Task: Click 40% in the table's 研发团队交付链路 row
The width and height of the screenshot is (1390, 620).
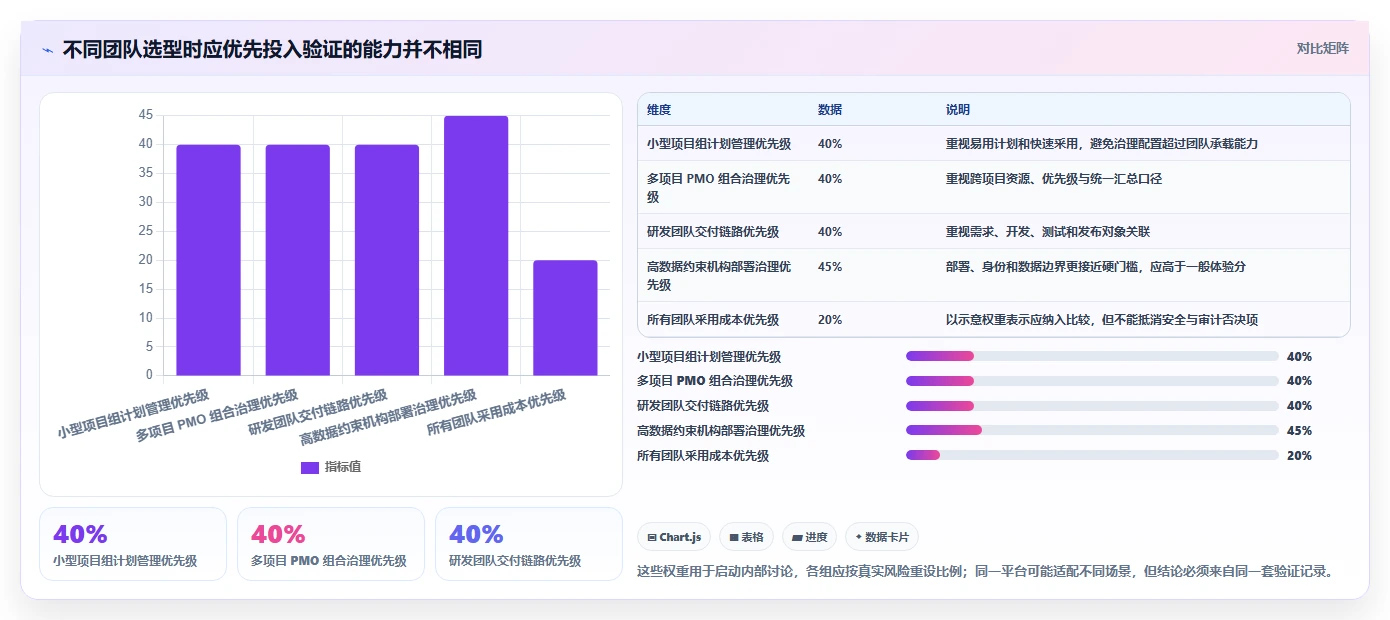Action: tap(830, 232)
